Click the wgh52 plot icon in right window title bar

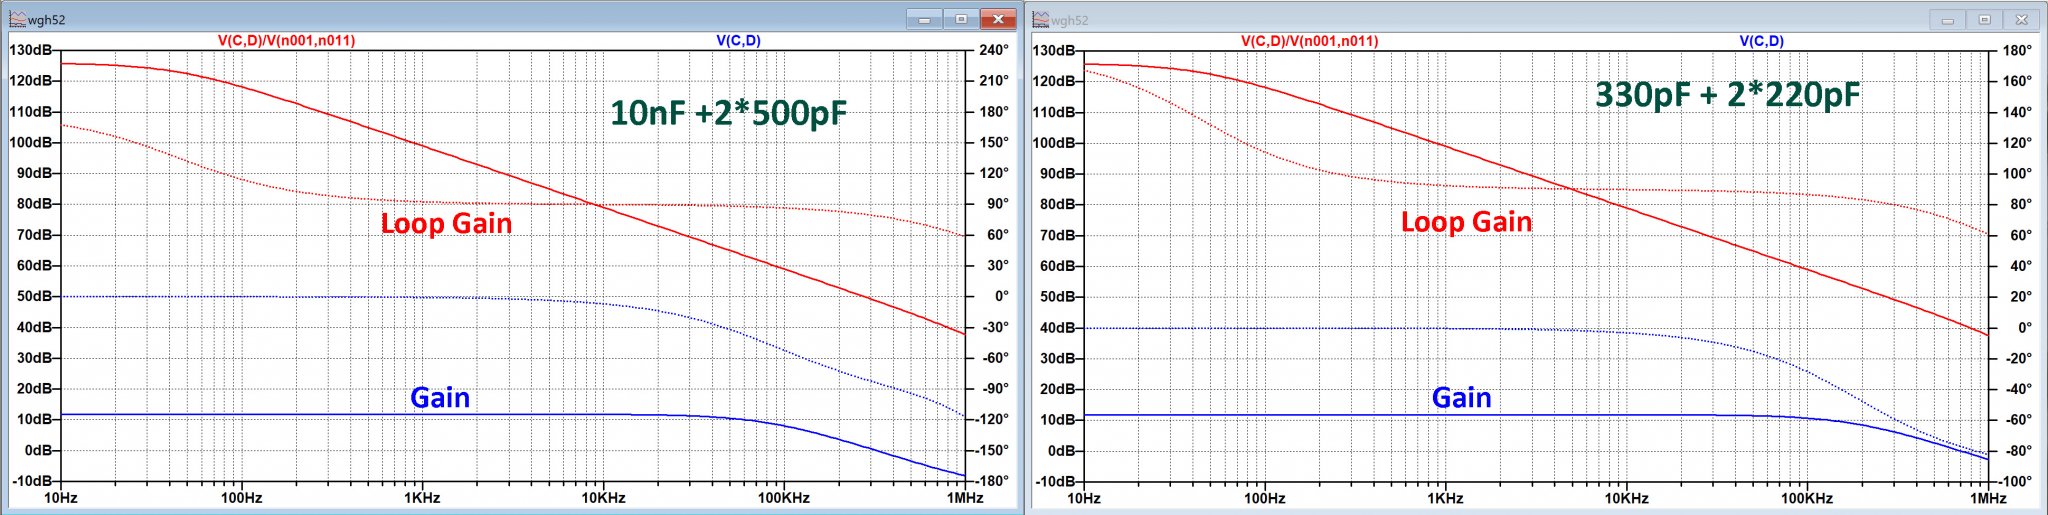[x=1041, y=19]
